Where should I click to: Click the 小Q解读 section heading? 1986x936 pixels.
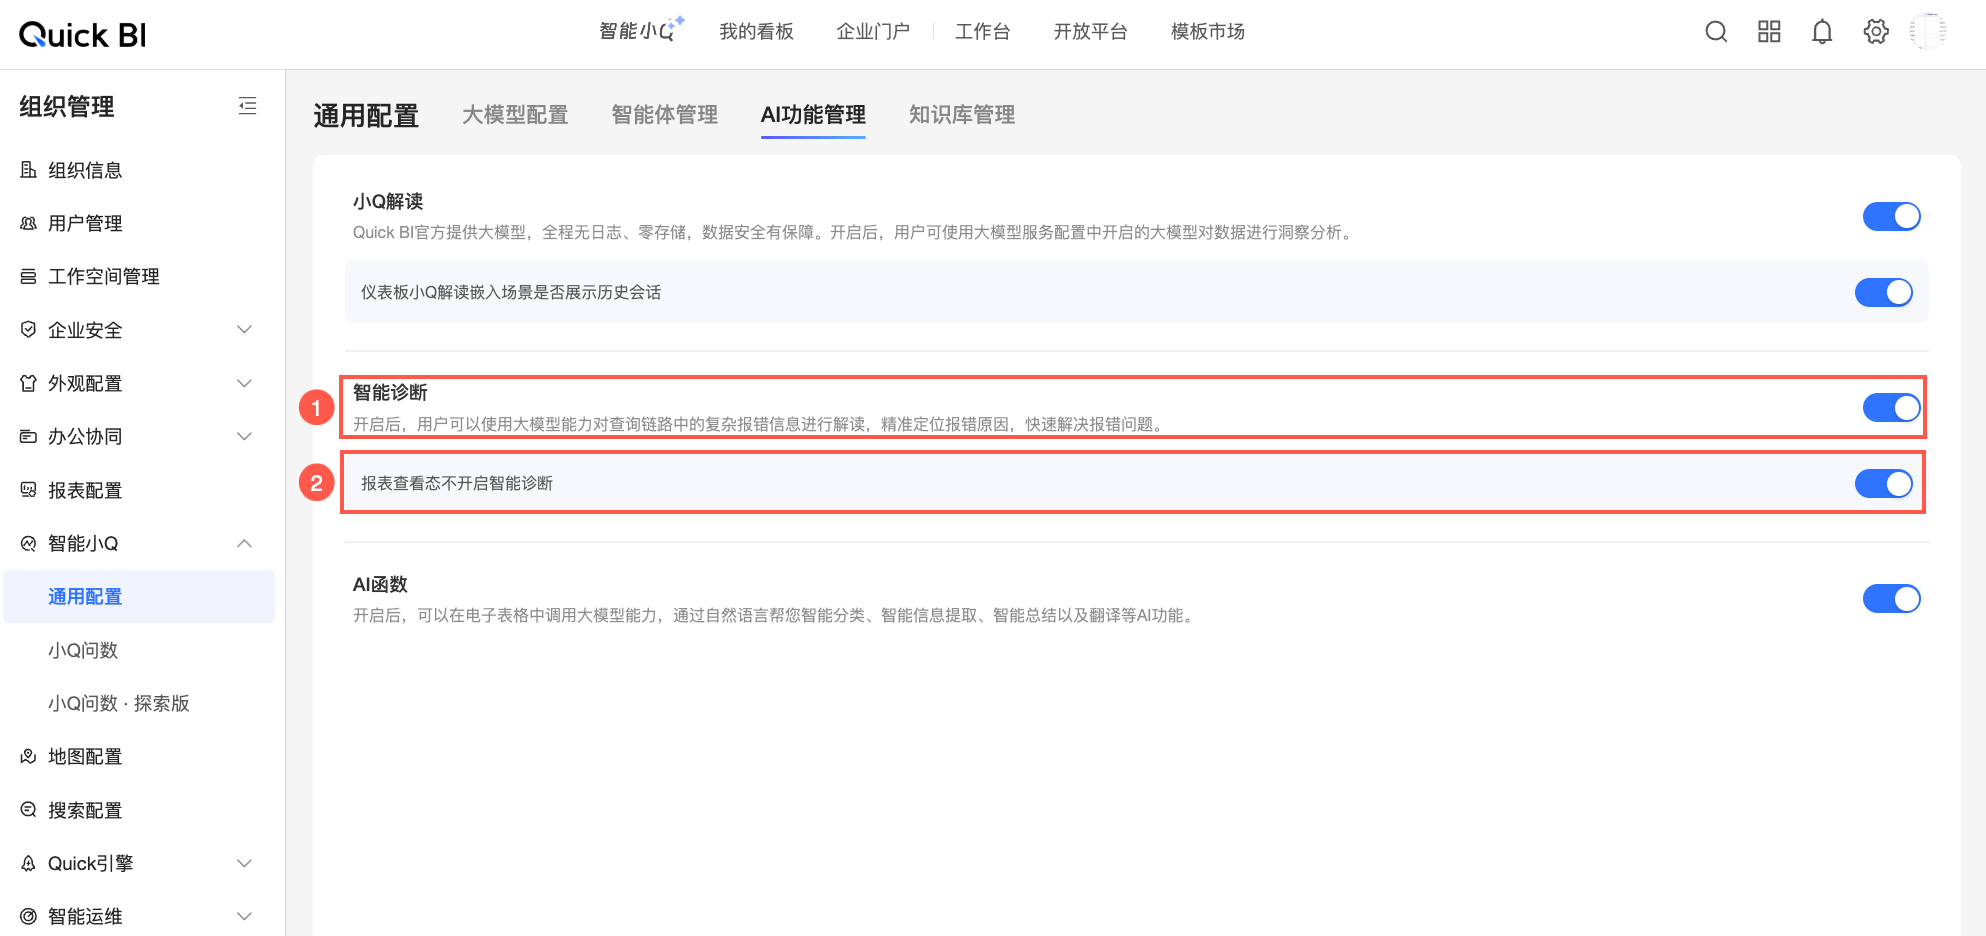click(388, 202)
